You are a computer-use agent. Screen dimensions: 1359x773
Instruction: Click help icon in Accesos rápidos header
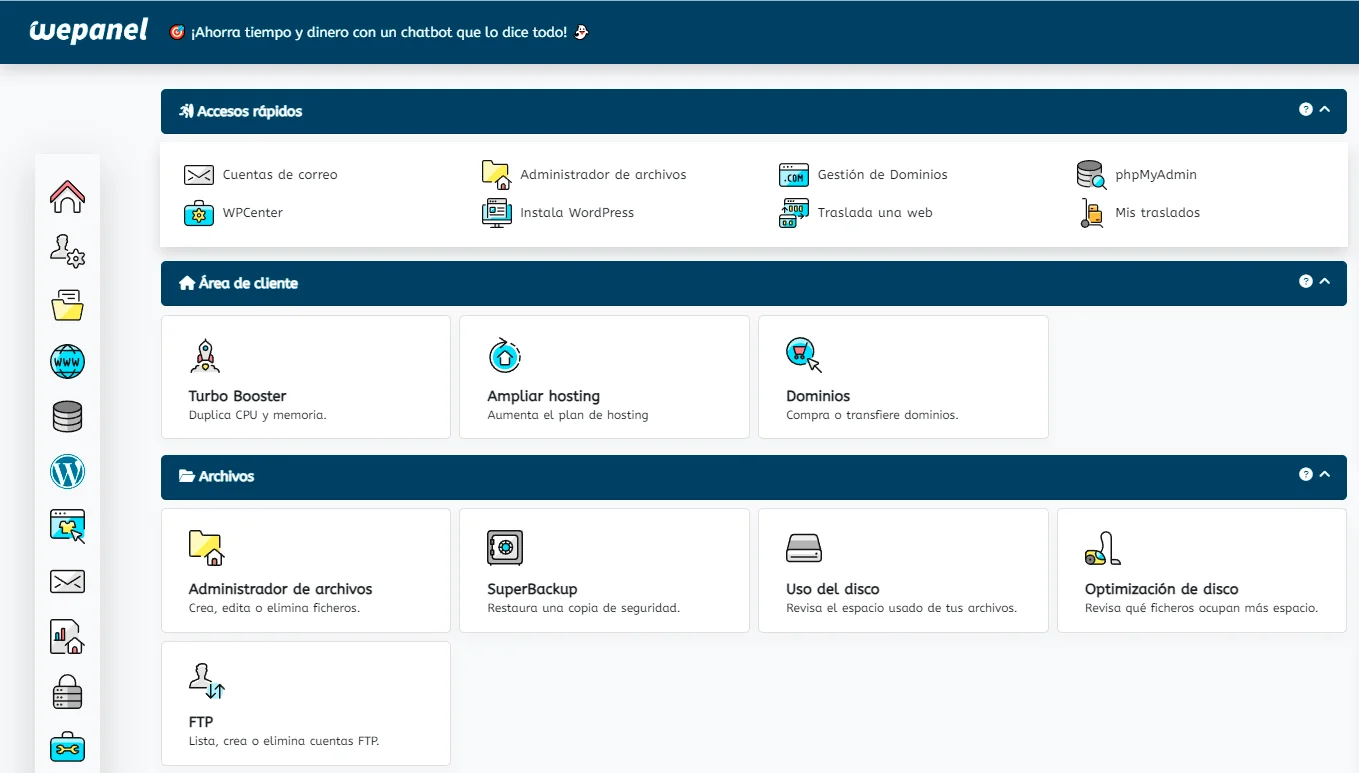1305,110
